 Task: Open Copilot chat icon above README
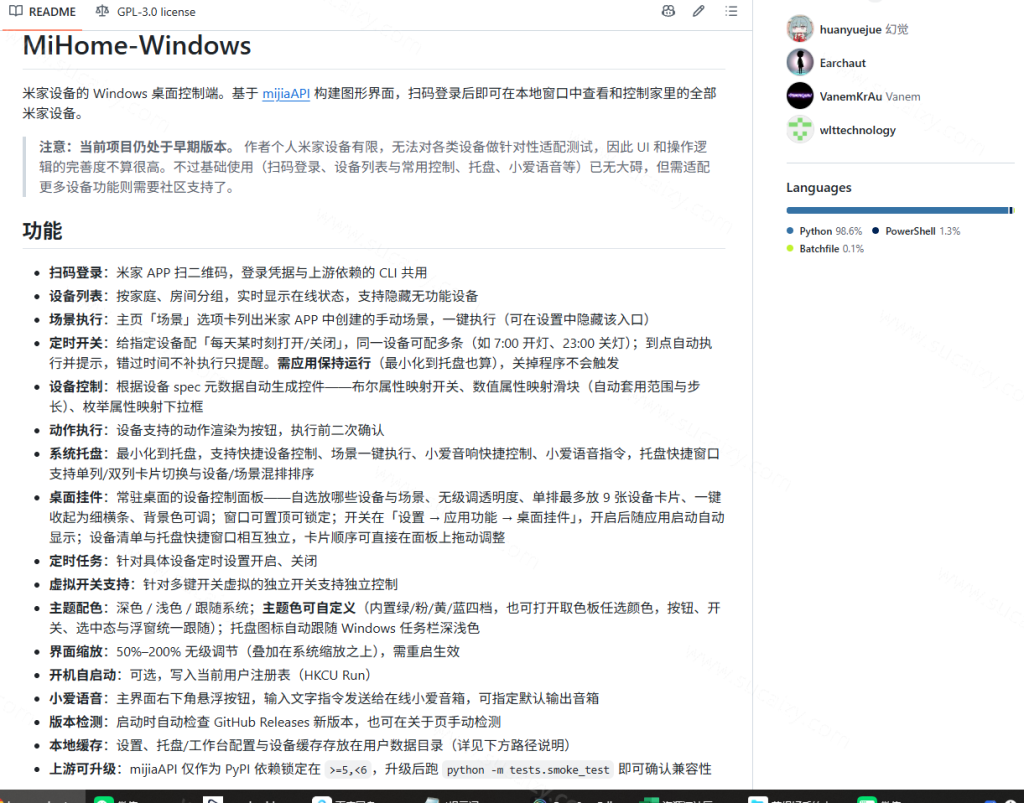click(668, 11)
